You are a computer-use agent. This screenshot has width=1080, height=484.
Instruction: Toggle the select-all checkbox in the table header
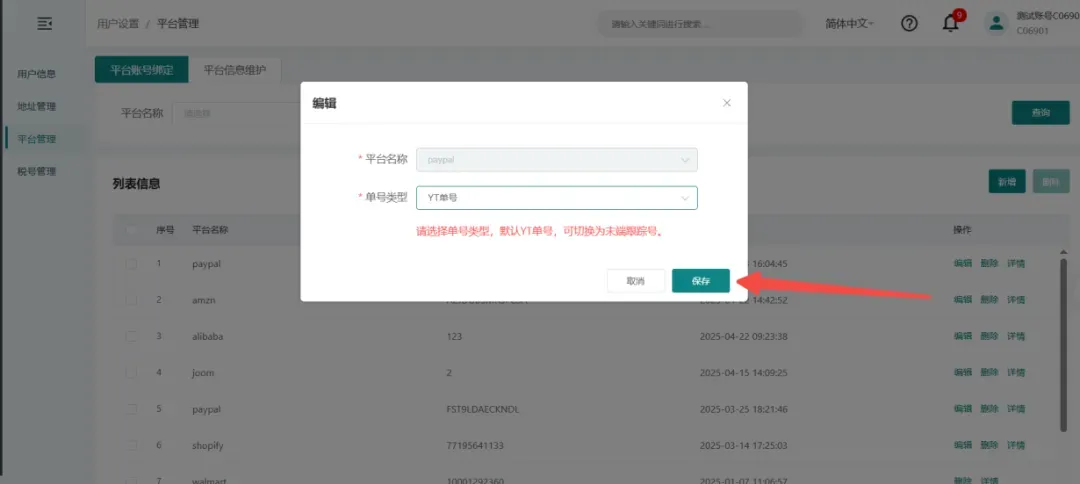click(131, 230)
